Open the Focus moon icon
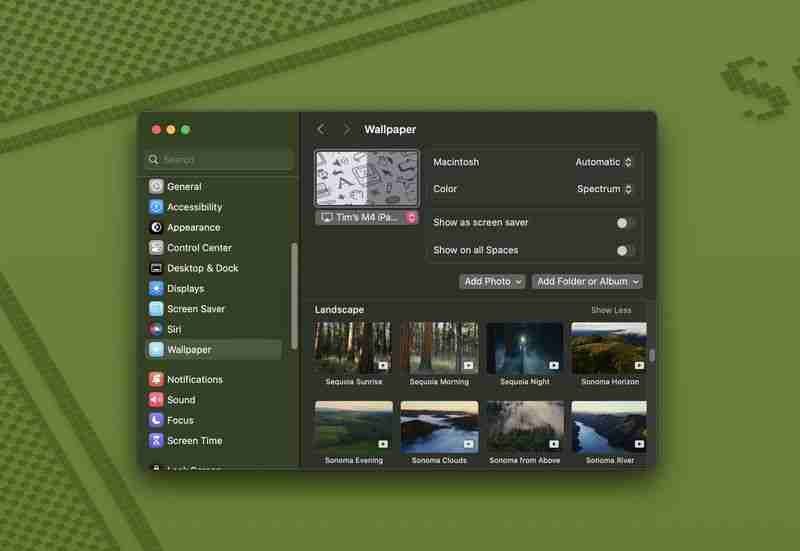800x551 pixels. tap(156, 420)
